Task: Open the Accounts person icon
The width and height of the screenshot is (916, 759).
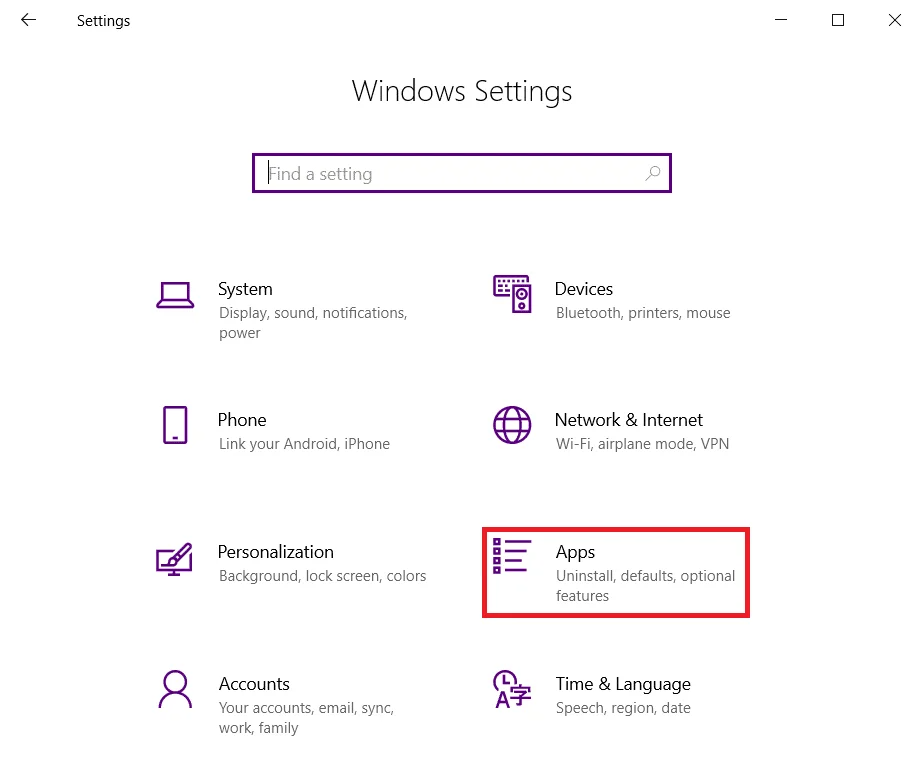Action: (x=176, y=690)
